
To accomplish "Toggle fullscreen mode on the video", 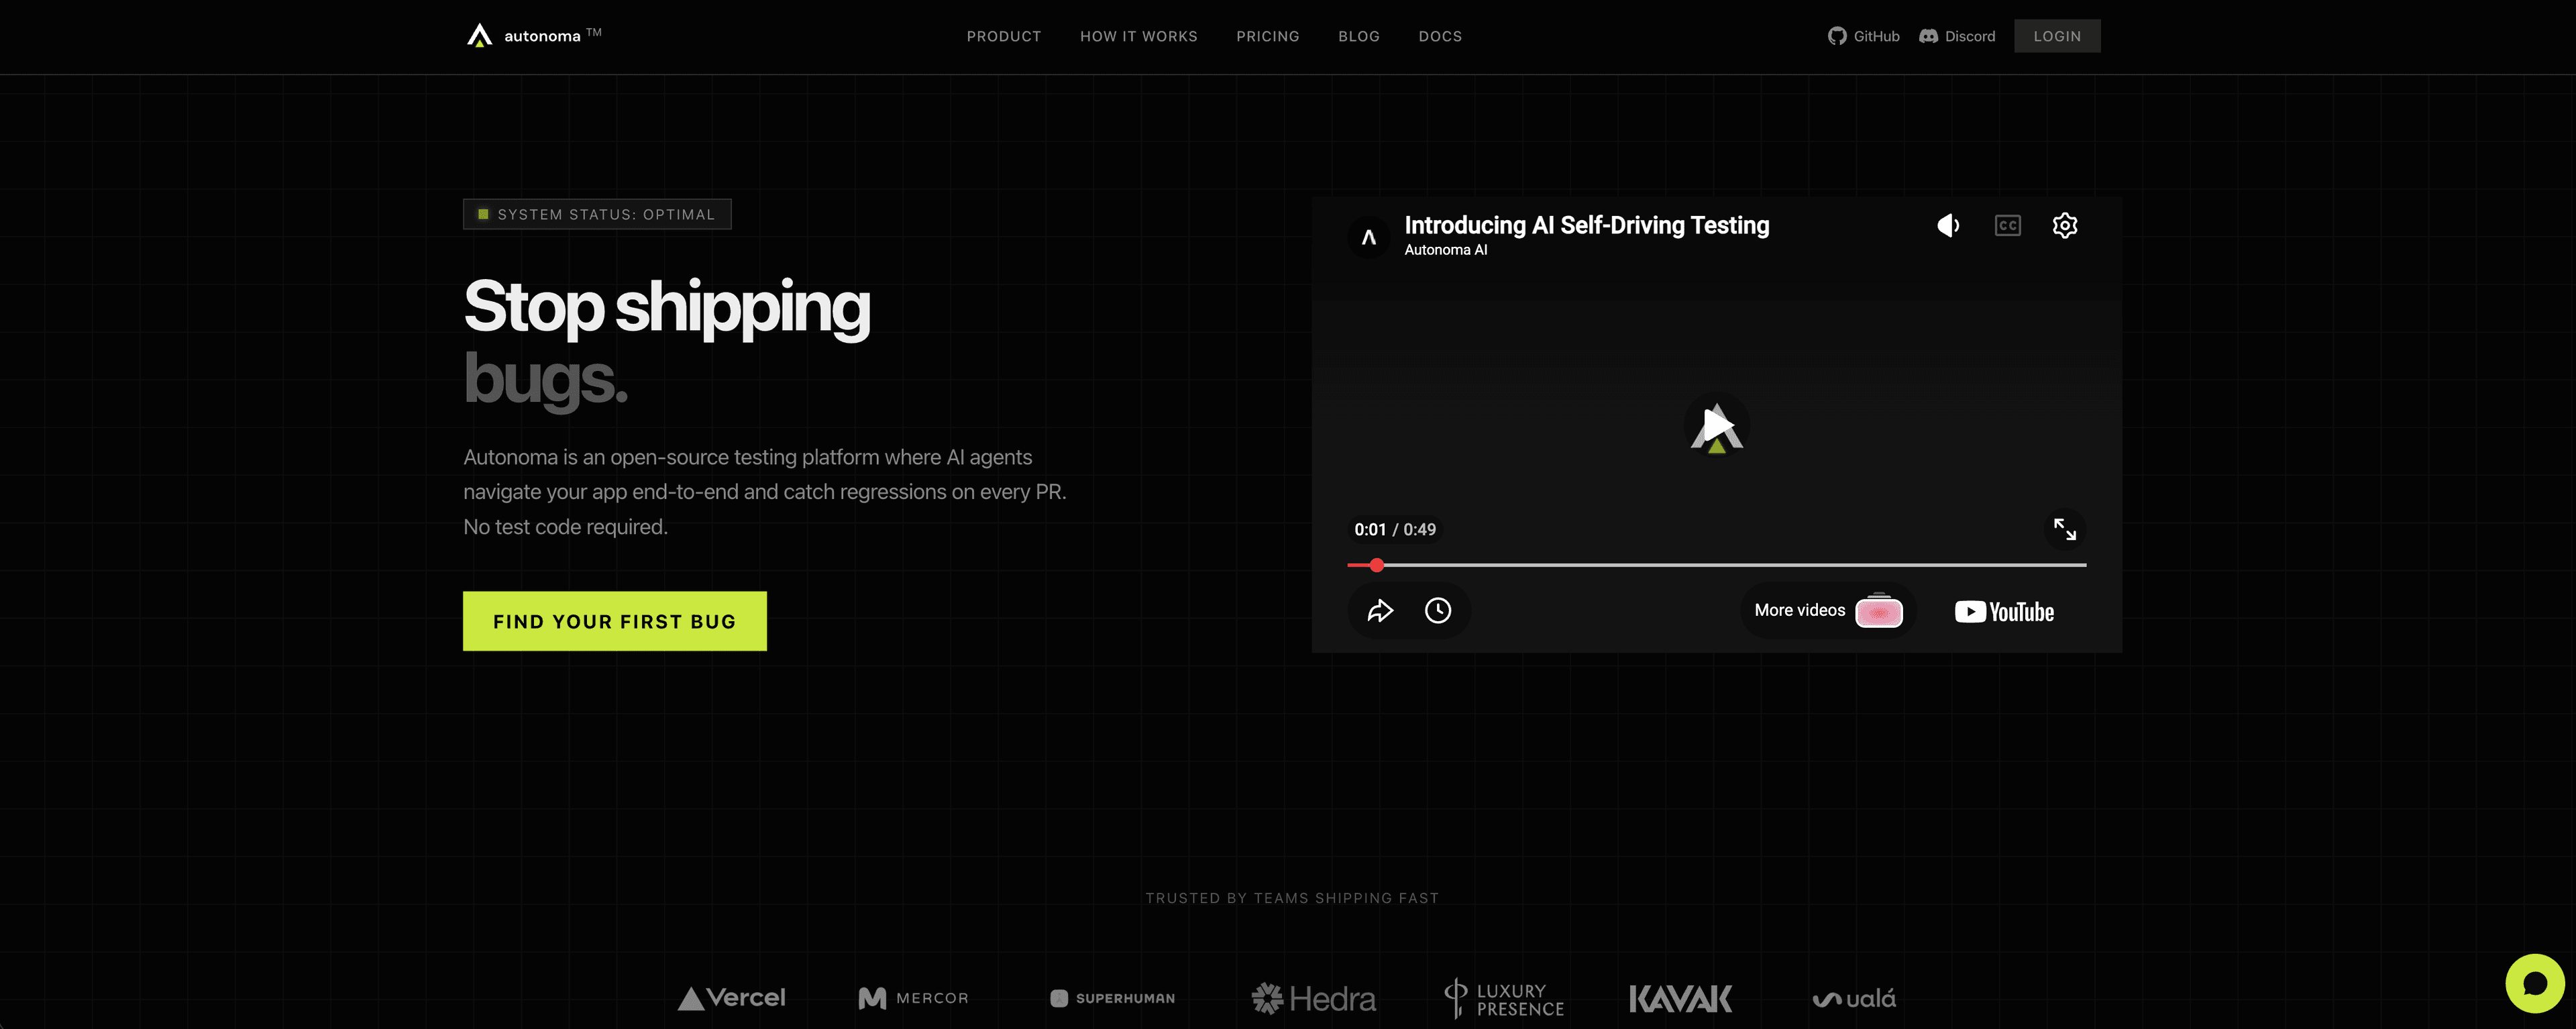I will [x=2065, y=530].
